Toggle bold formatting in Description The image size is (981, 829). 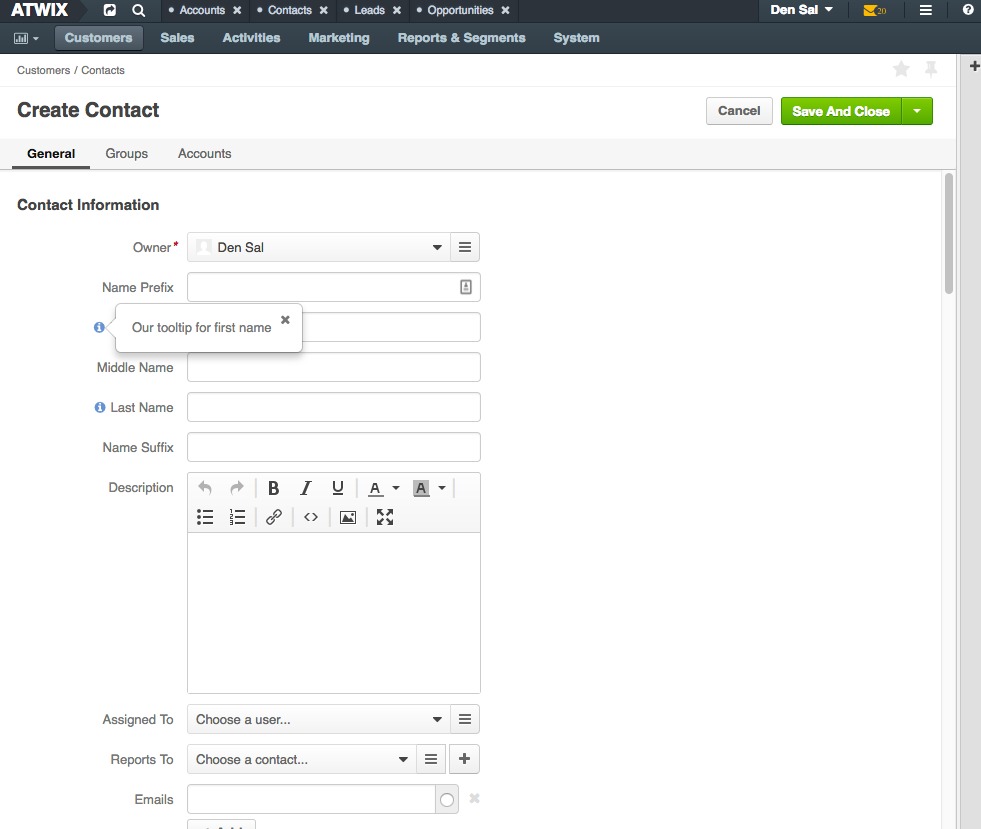click(273, 487)
